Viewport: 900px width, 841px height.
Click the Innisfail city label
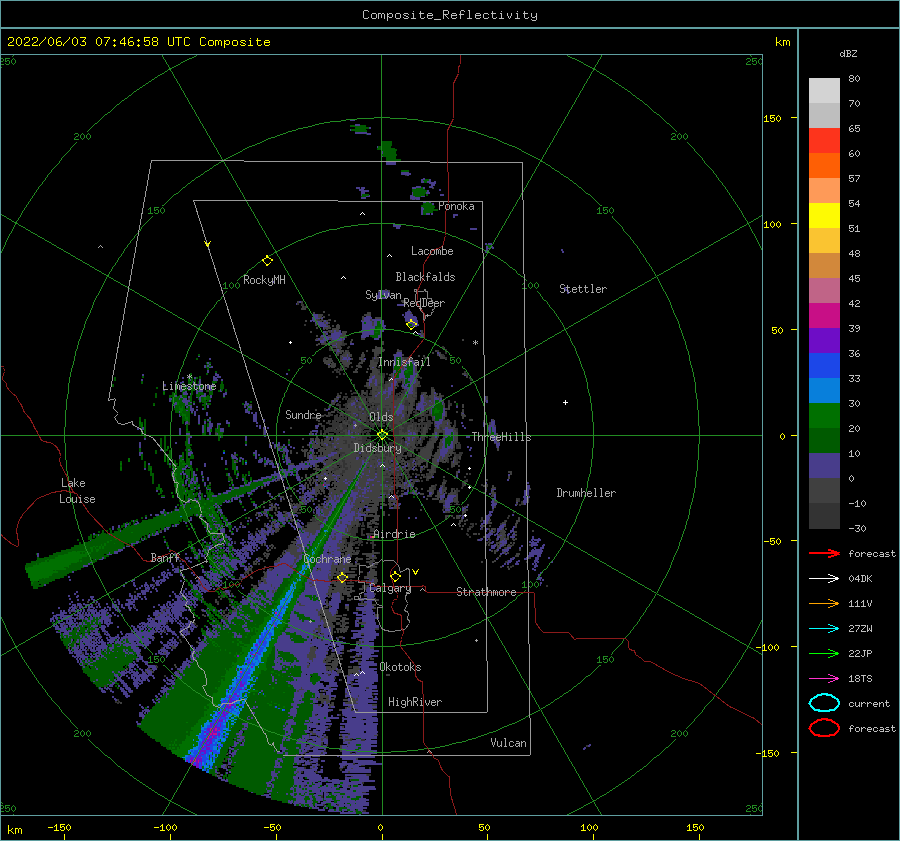pyautogui.click(x=404, y=362)
